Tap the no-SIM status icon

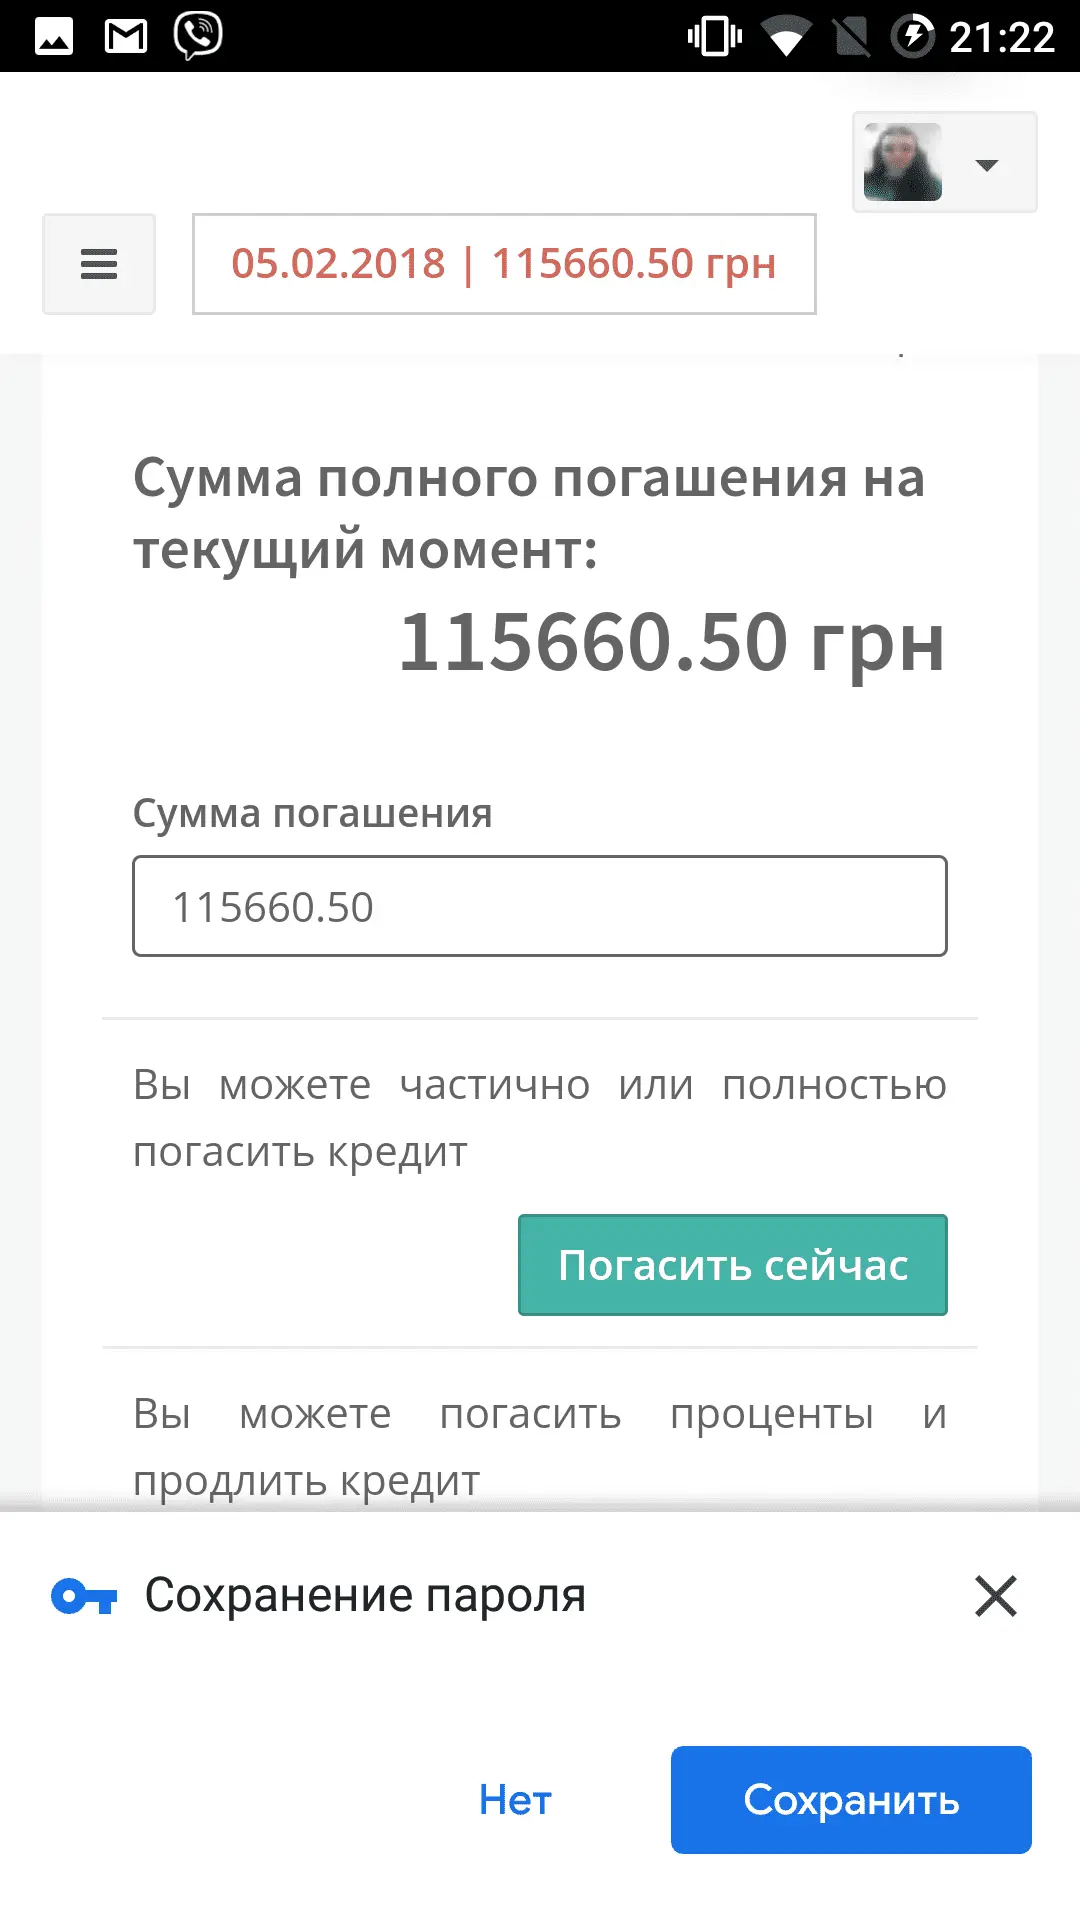point(851,38)
